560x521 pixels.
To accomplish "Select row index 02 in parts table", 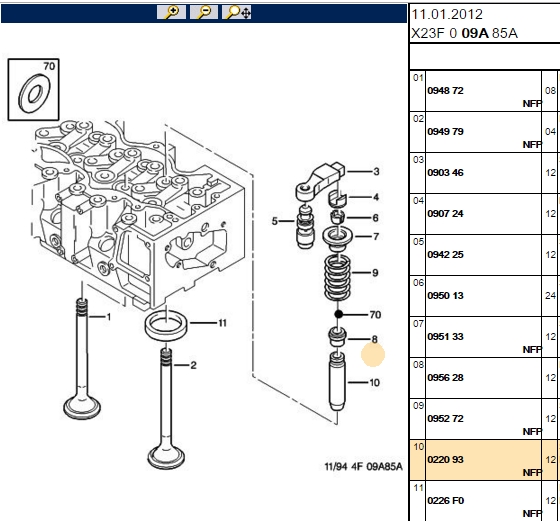I will tap(418, 119).
